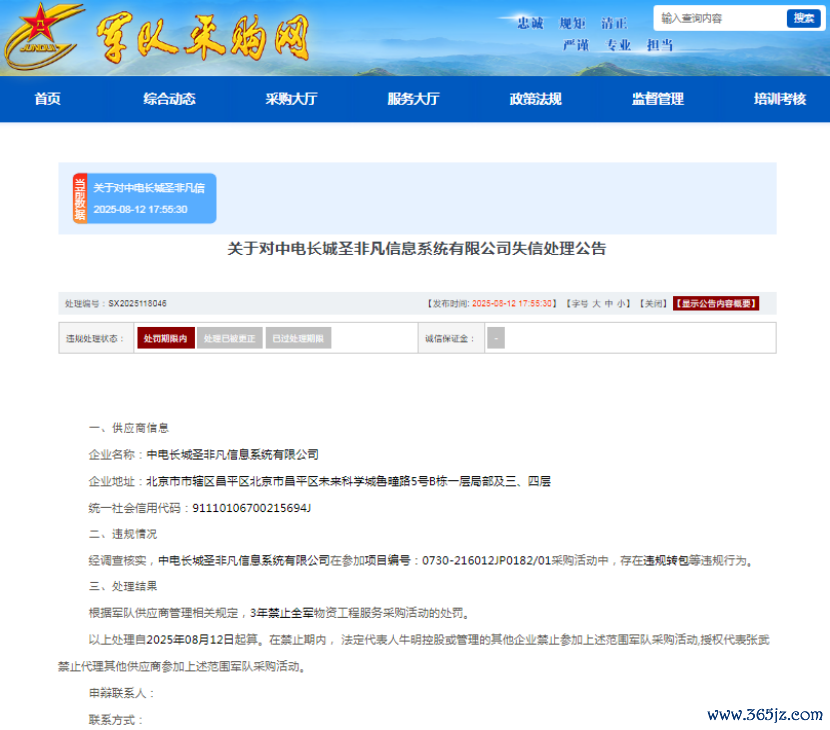This screenshot has height=730, width=830.
Task: Click the 诚信保证金 gray value box
Action: [x=495, y=339]
